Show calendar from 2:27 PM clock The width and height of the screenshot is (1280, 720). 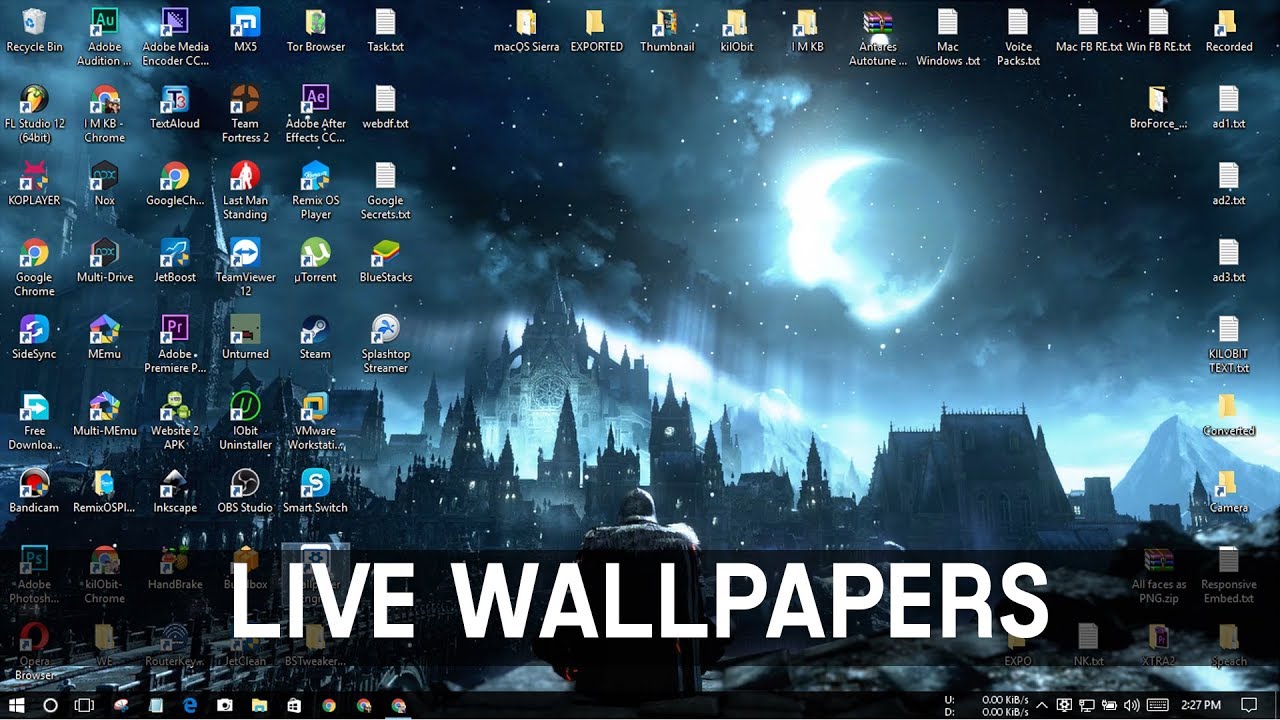coord(1201,705)
